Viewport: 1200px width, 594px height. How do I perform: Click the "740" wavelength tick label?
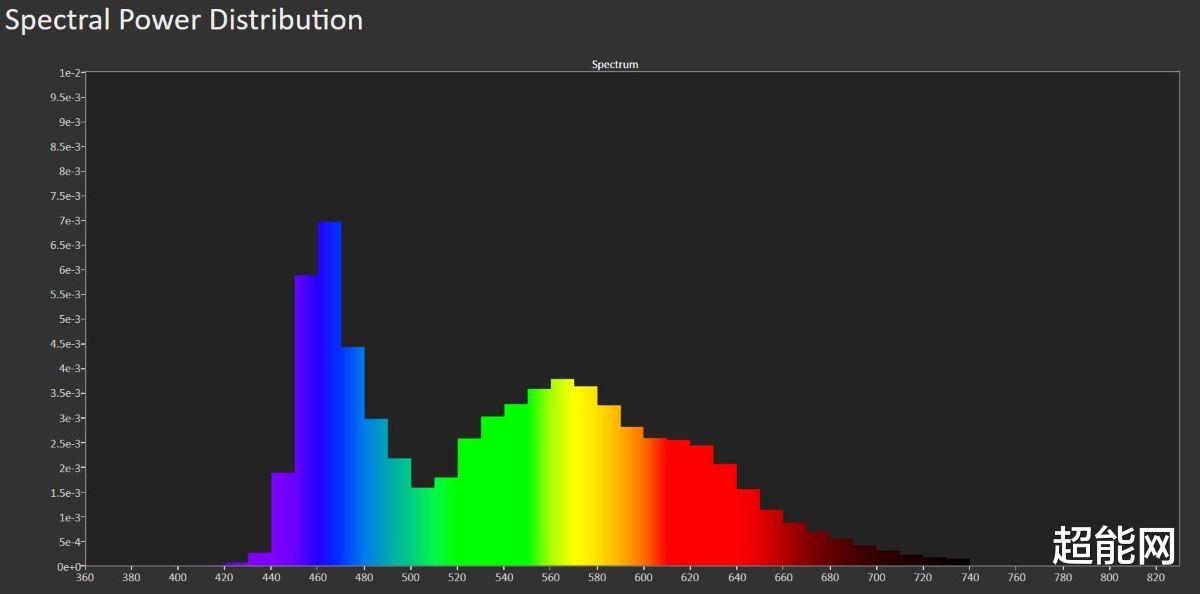(x=970, y=578)
